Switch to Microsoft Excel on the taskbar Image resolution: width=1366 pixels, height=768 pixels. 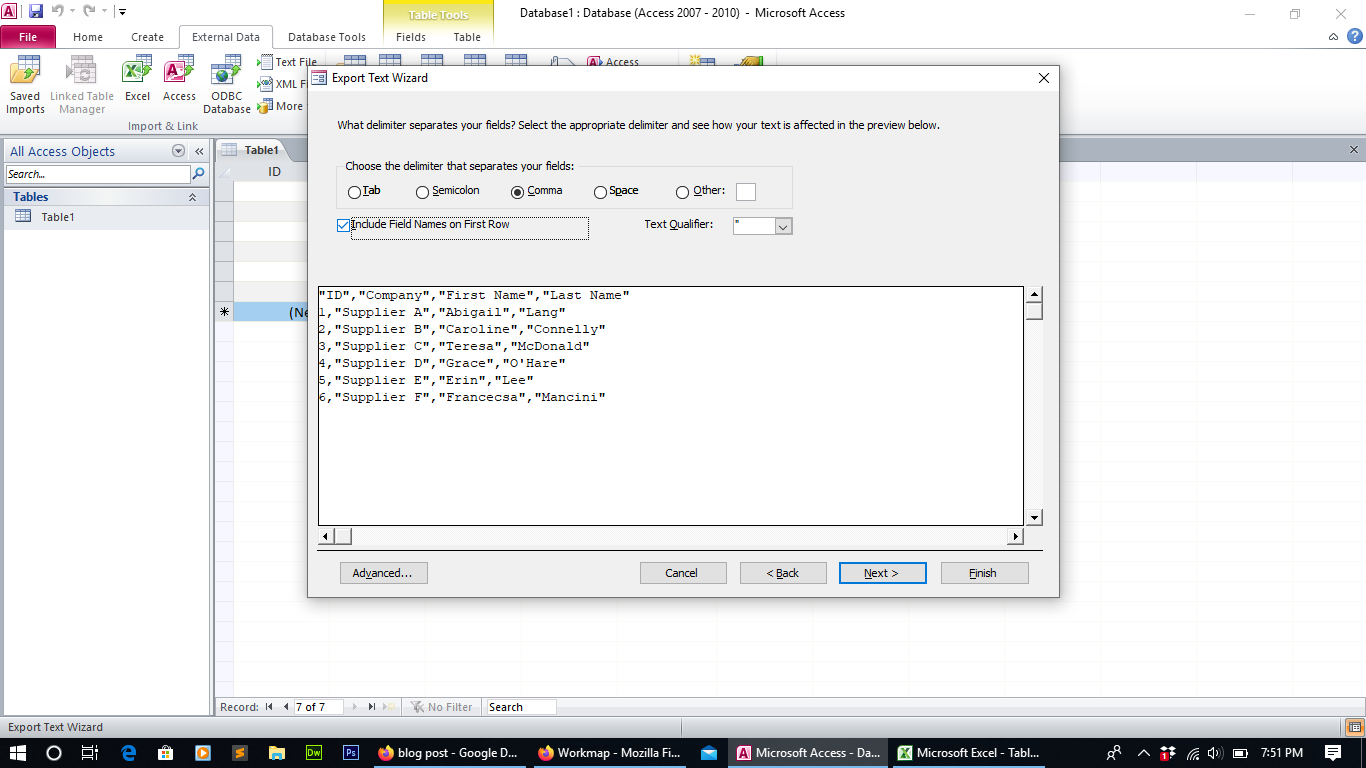[969, 752]
